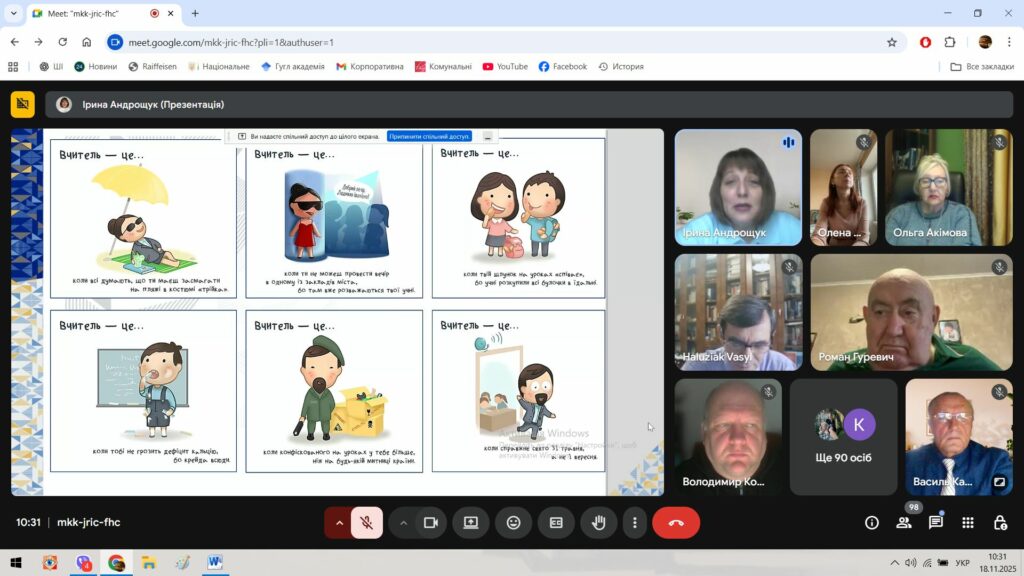1024x576 pixels.
Task: Expand audio settings arrow beside microphone
Action: (339, 522)
